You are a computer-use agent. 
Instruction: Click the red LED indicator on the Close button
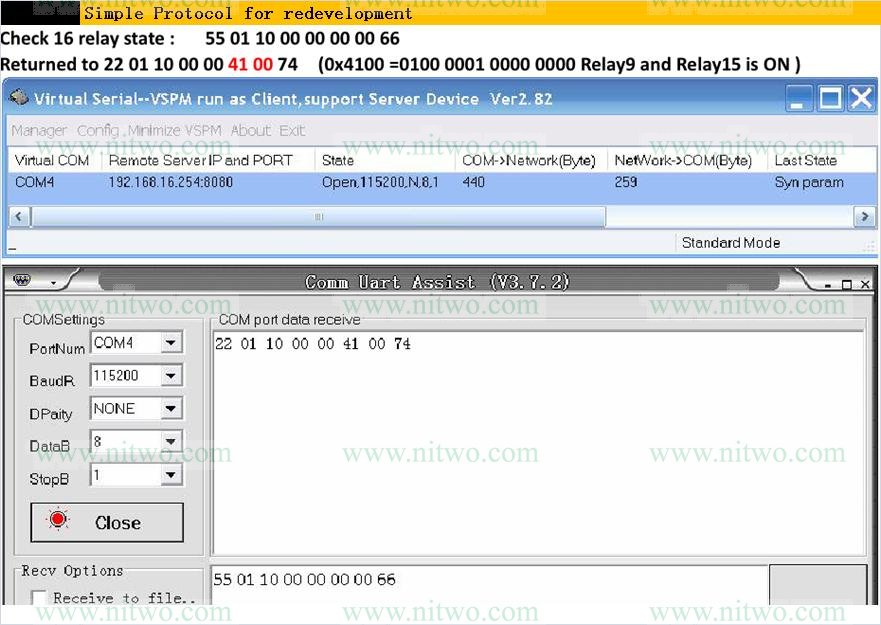(58, 518)
